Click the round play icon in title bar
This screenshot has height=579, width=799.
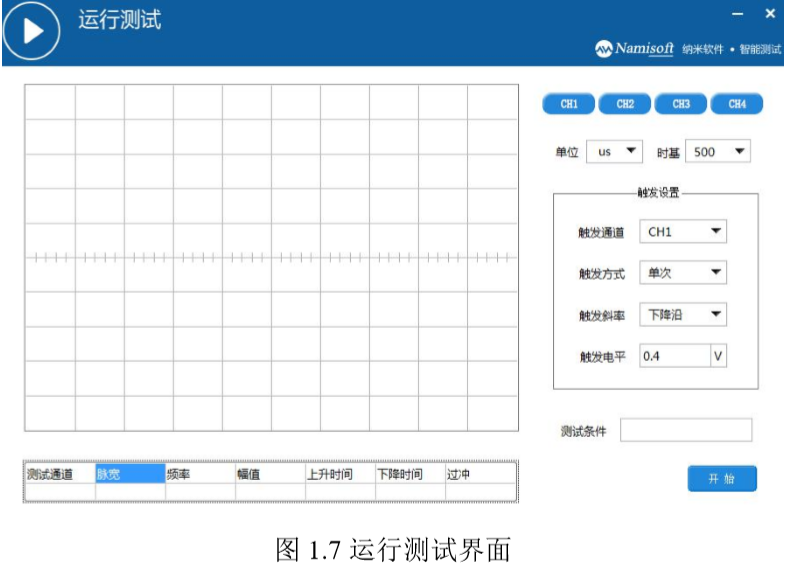coord(33,32)
